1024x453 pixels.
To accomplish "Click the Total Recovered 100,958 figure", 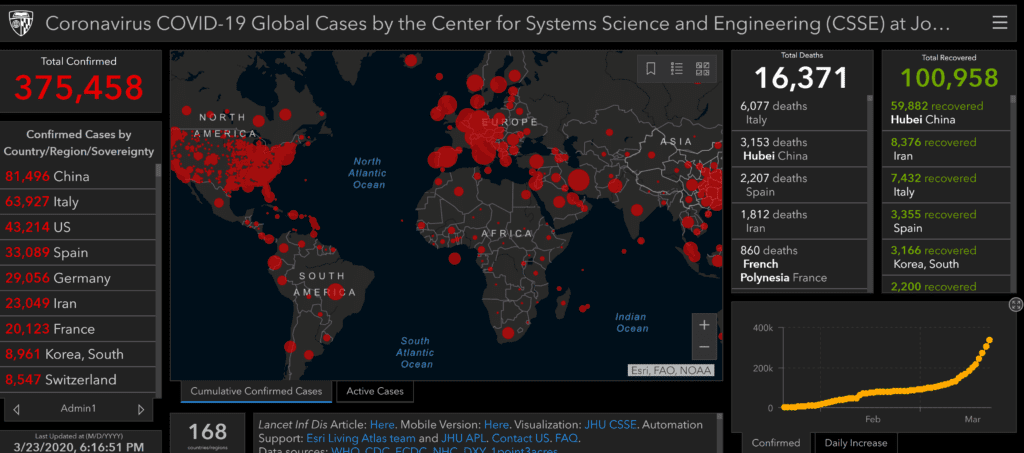I will coord(950,78).
